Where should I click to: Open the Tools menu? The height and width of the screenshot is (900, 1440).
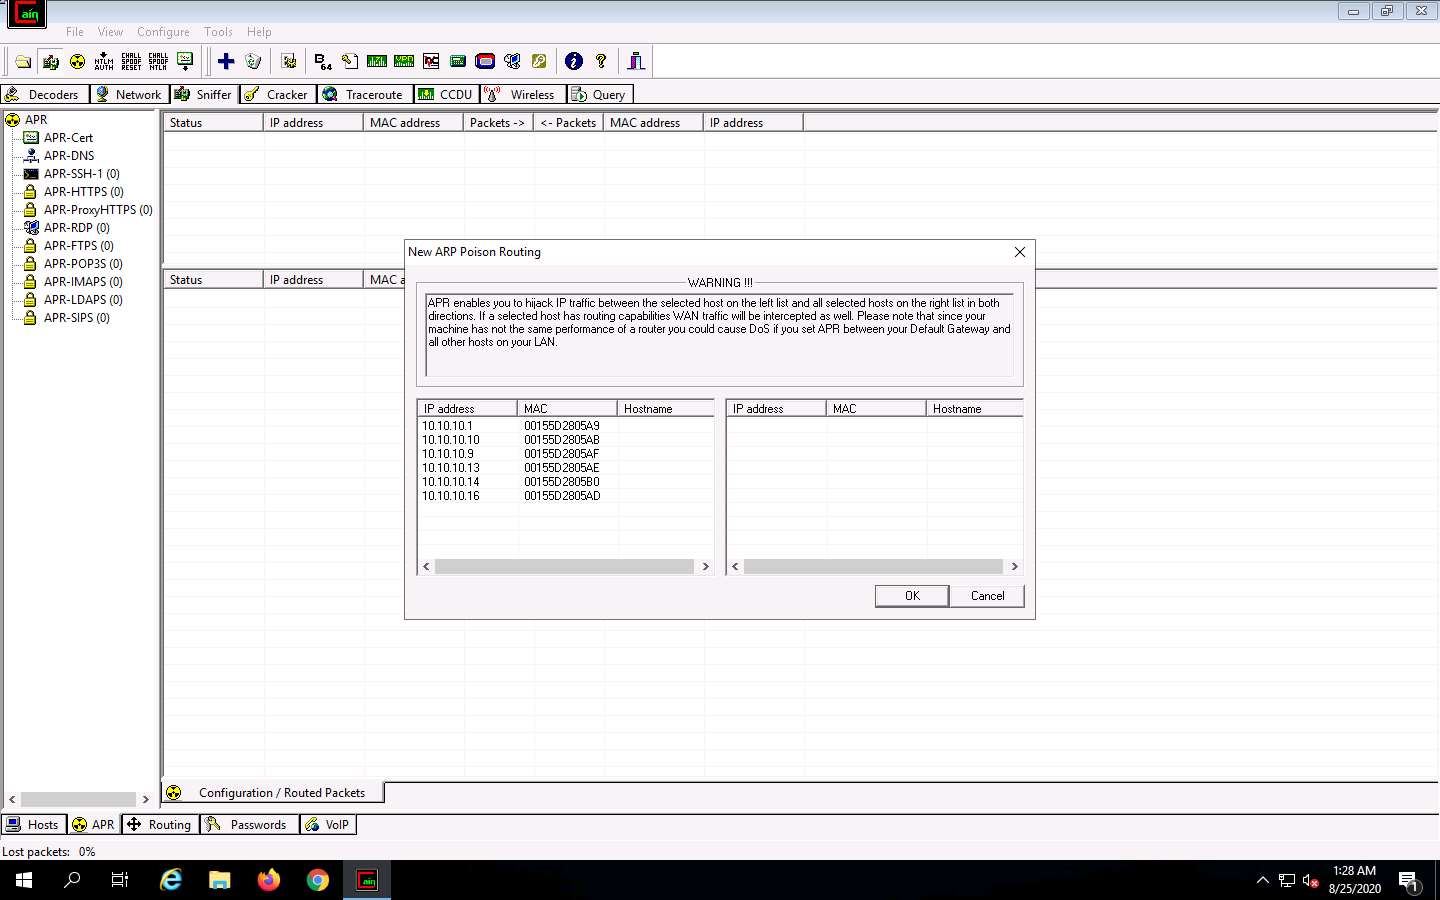(x=218, y=32)
